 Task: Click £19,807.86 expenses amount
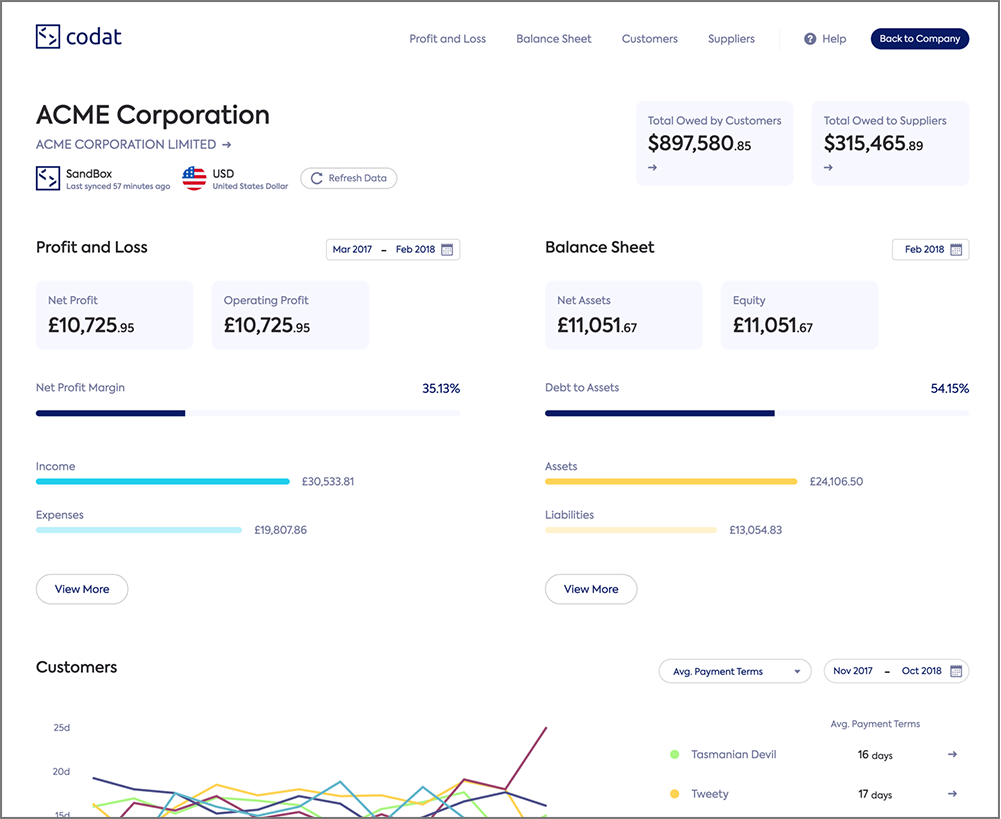point(281,530)
